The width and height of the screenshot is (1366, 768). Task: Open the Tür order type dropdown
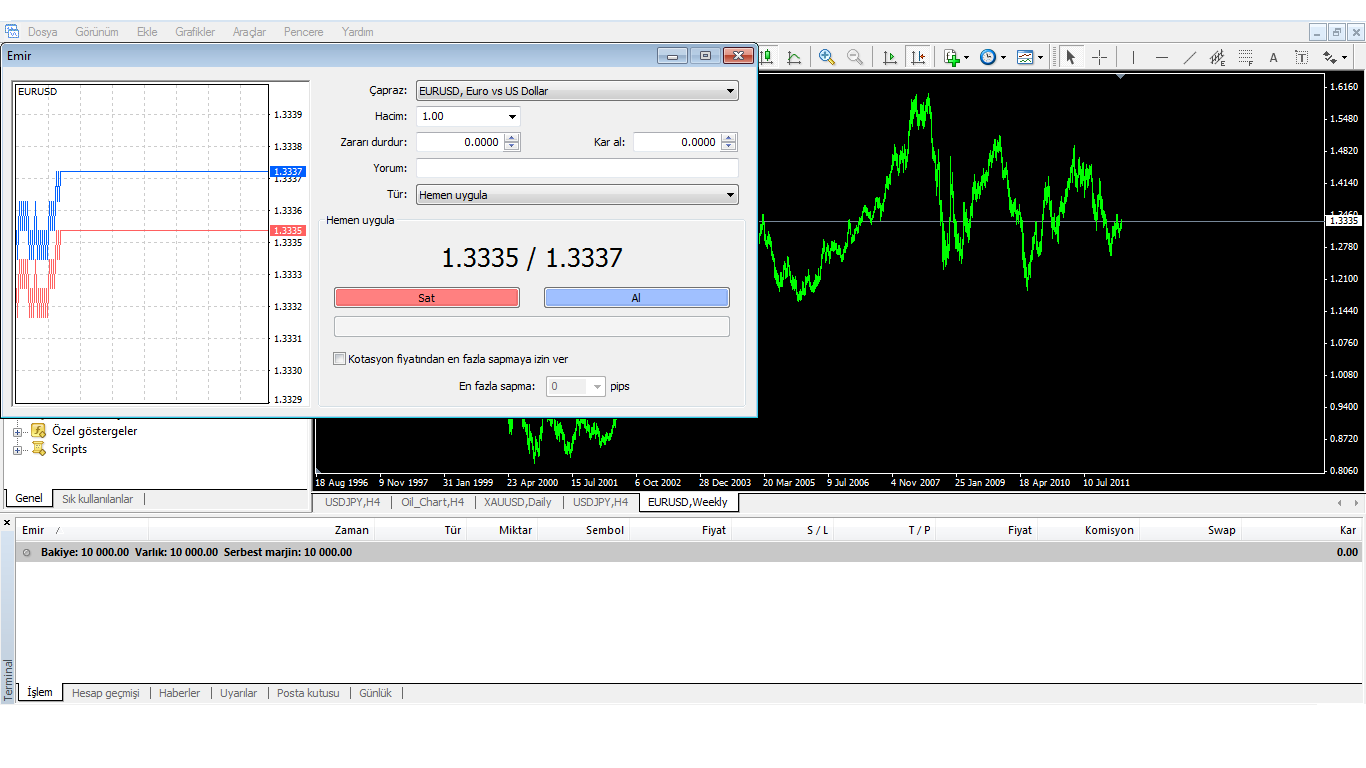(x=577, y=195)
